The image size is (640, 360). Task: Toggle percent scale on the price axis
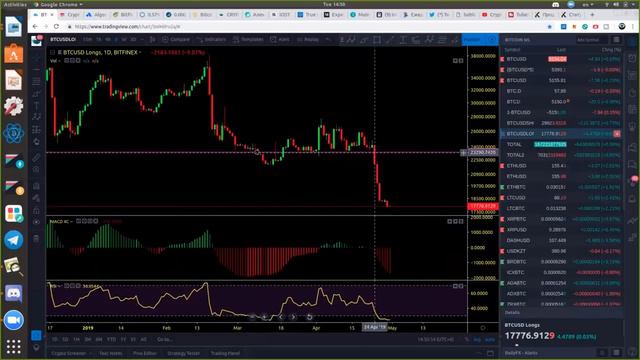click(x=467, y=340)
